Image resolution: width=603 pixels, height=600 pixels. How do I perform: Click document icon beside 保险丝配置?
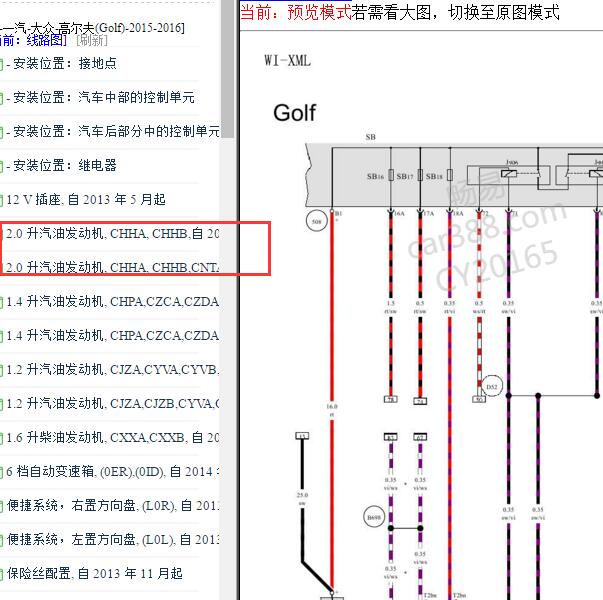1,575
